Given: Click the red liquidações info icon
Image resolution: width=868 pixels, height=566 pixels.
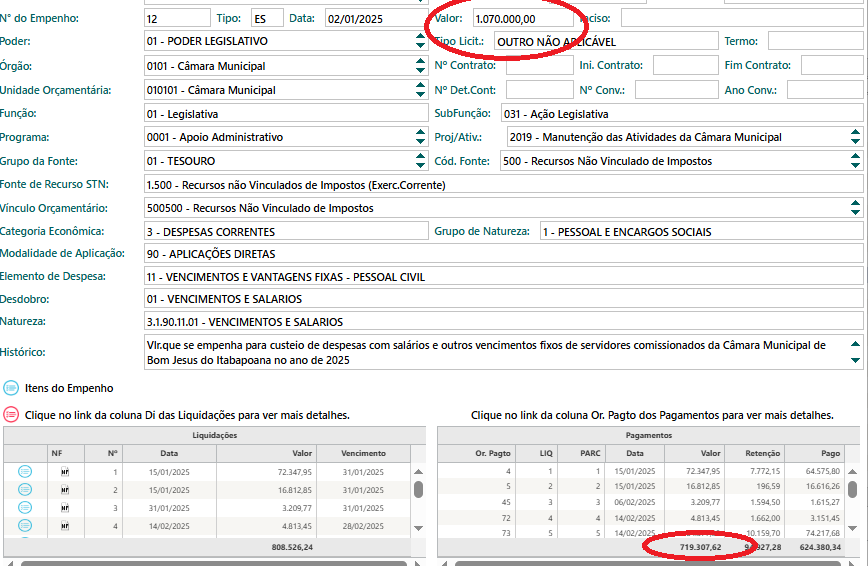Looking at the screenshot, I should 11,414.
